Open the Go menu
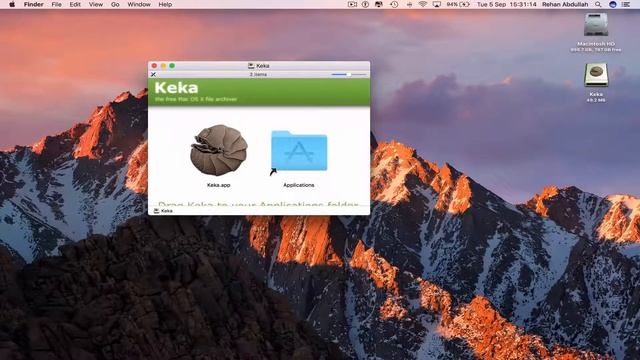 (x=115, y=4)
